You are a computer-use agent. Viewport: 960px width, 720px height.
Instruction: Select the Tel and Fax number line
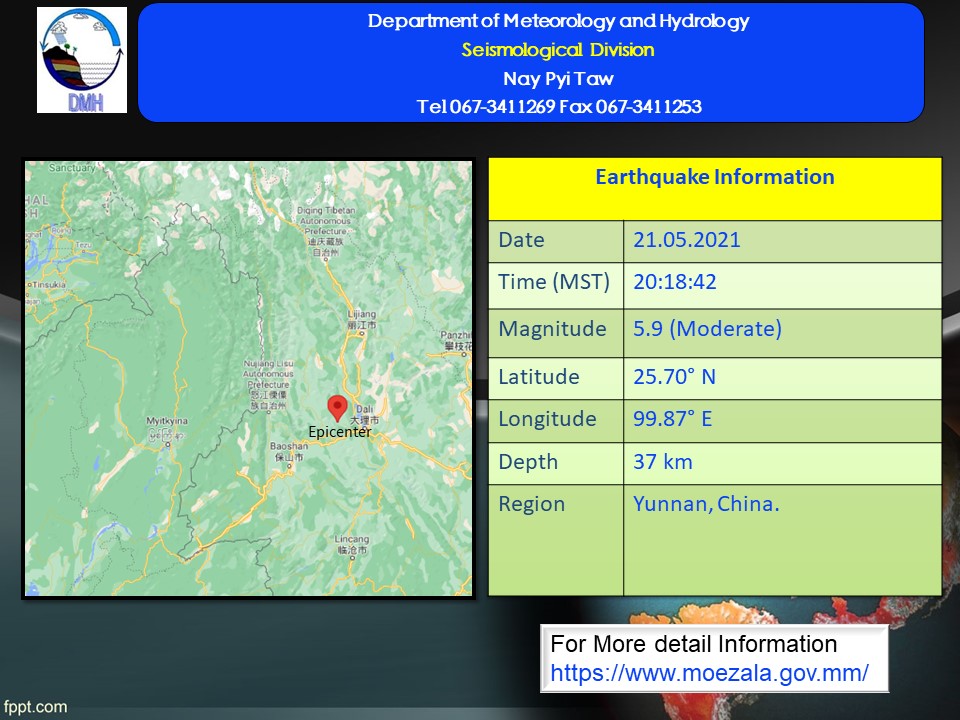pos(559,107)
